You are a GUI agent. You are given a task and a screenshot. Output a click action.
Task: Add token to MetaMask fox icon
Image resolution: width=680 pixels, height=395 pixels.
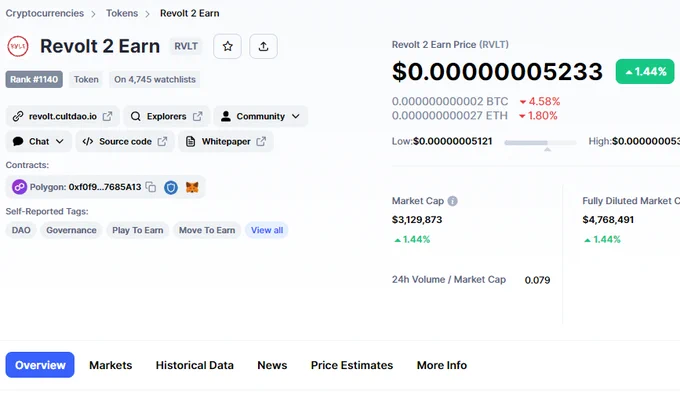(192, 187)
